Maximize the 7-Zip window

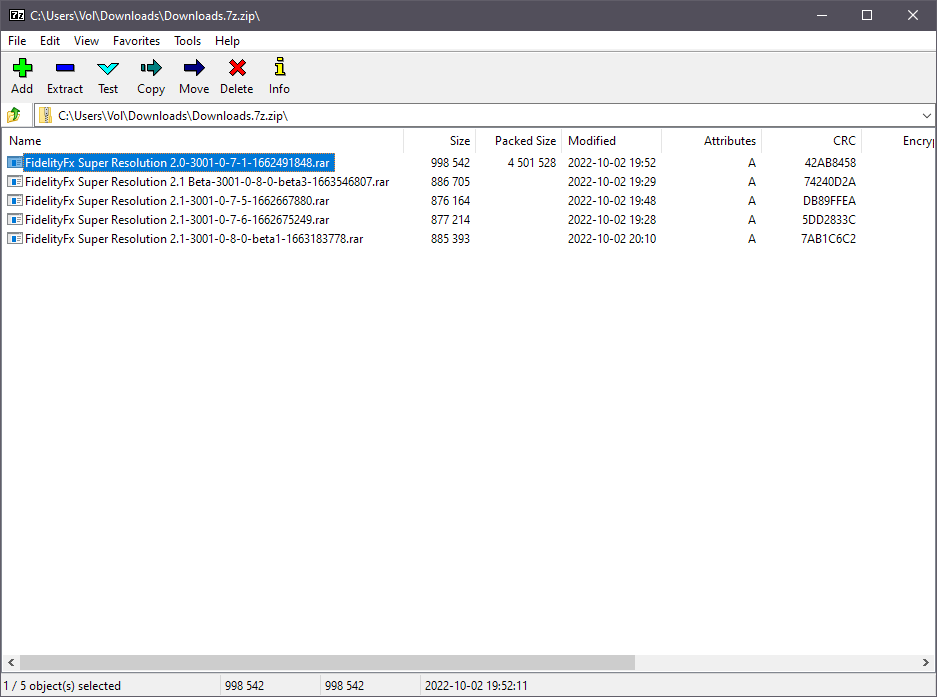coord(867,16)
